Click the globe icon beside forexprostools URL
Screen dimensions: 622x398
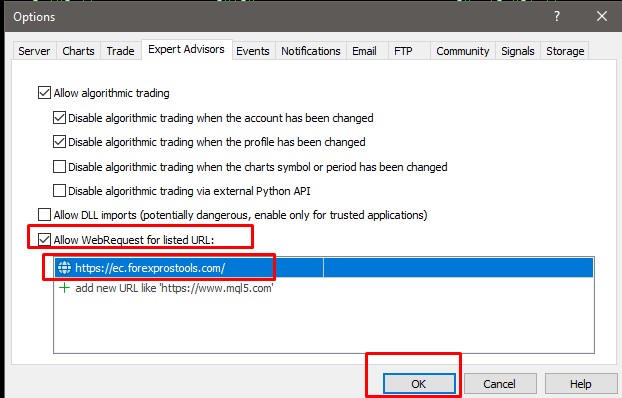coord(64,268)
